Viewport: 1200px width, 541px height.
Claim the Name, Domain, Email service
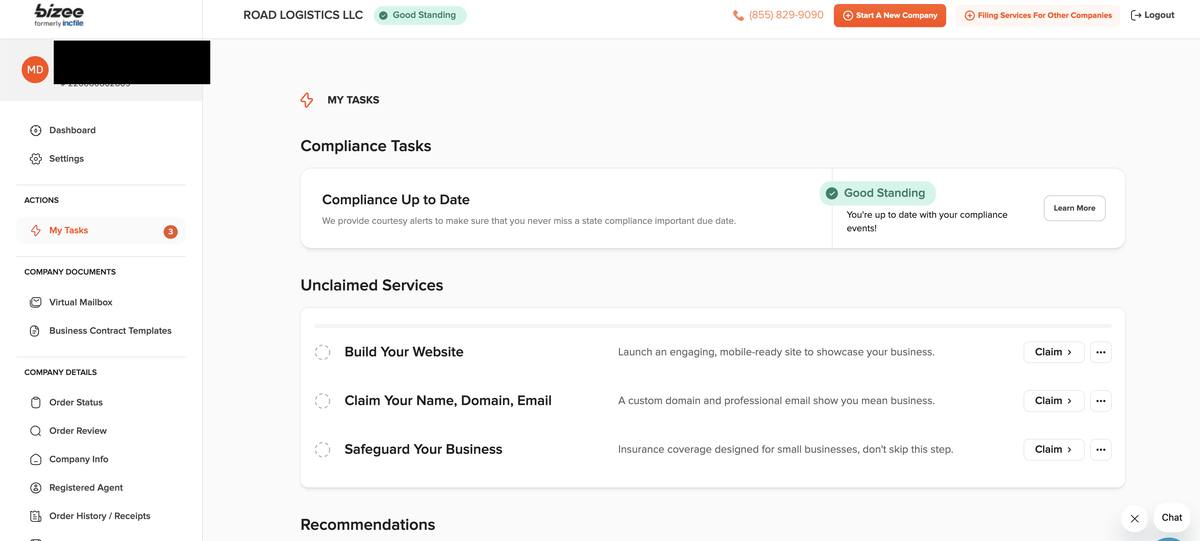click(x=1054, y=401)
